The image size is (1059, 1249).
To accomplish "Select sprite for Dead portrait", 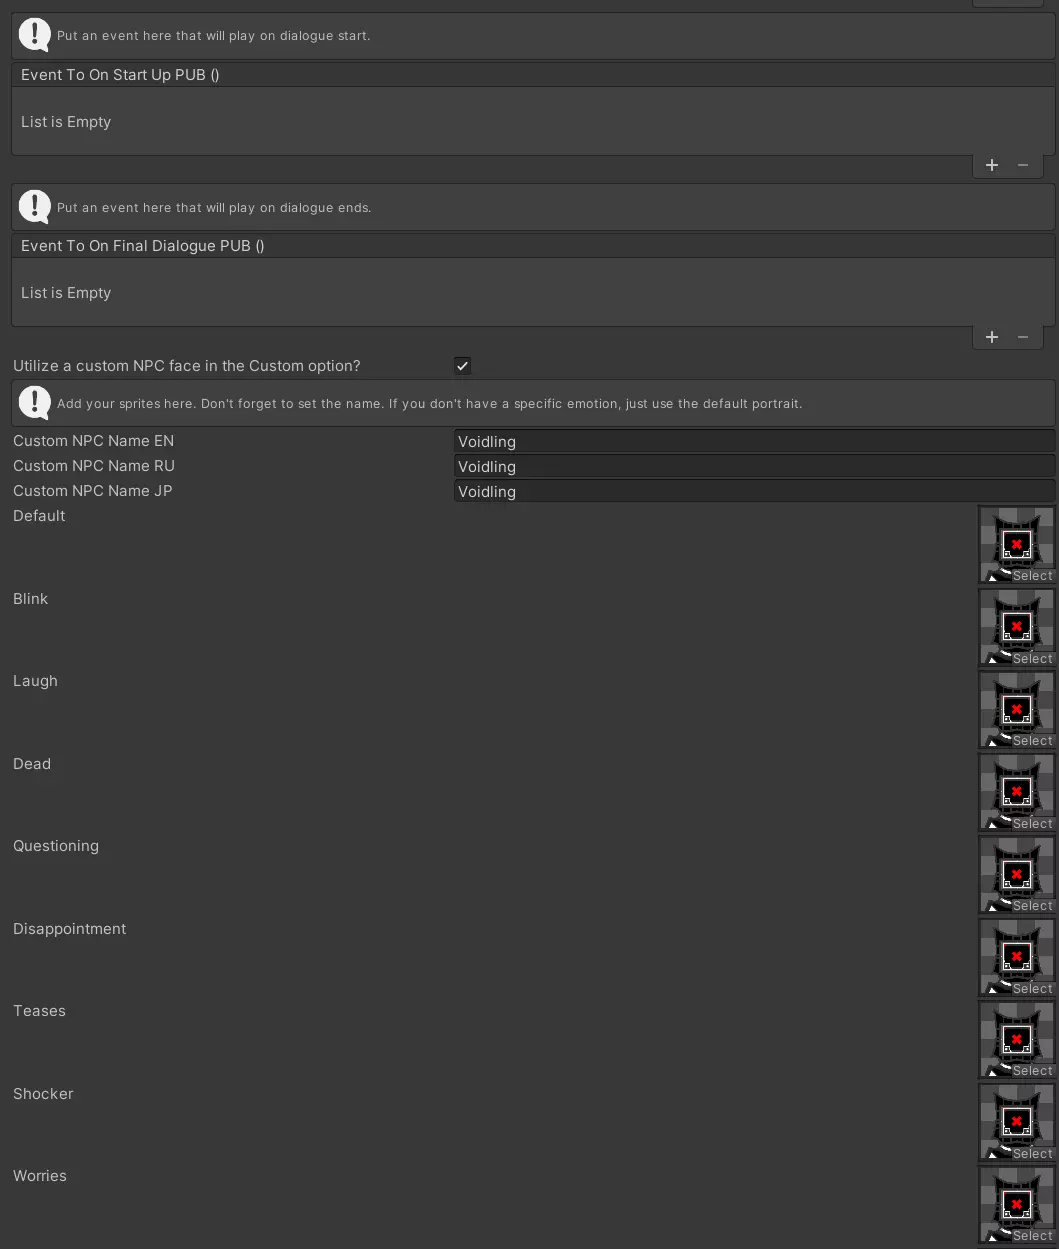I will [1032, 824].
